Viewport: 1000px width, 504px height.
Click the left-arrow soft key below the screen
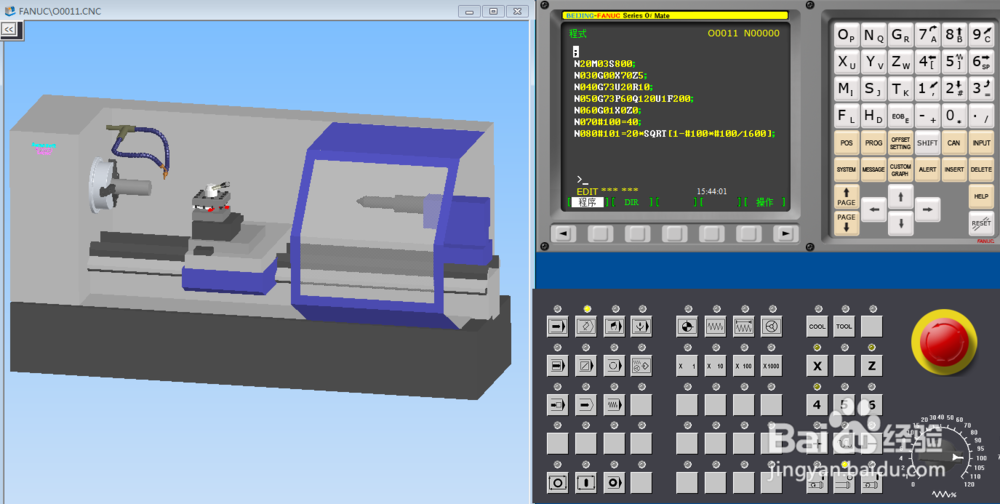click(563, 233)
